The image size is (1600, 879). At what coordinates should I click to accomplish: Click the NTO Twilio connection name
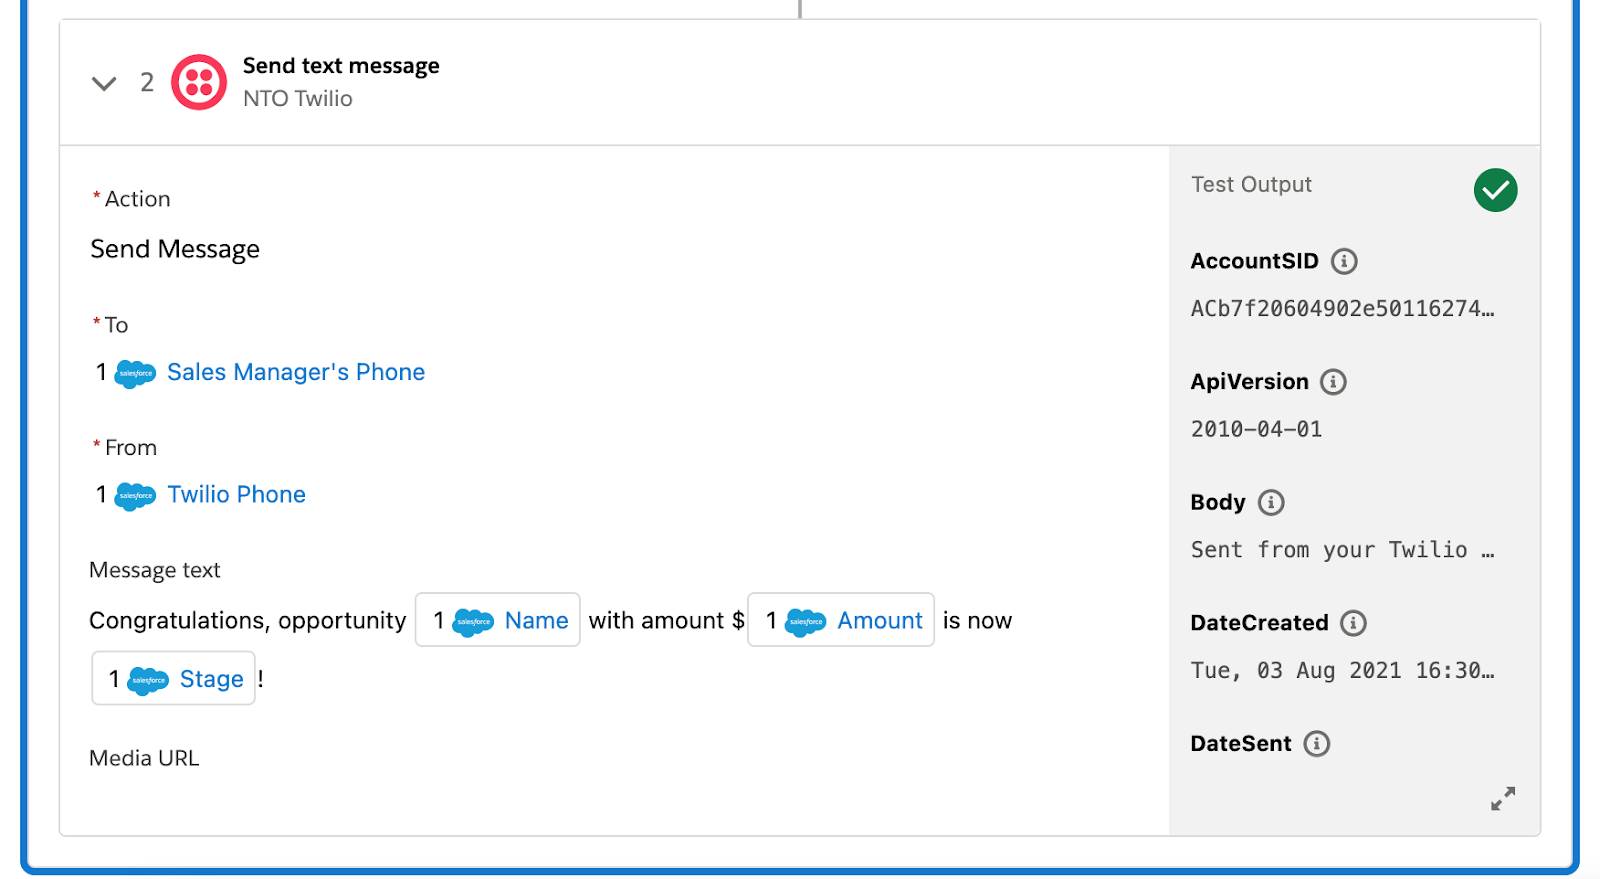click(x=298, y=98)
